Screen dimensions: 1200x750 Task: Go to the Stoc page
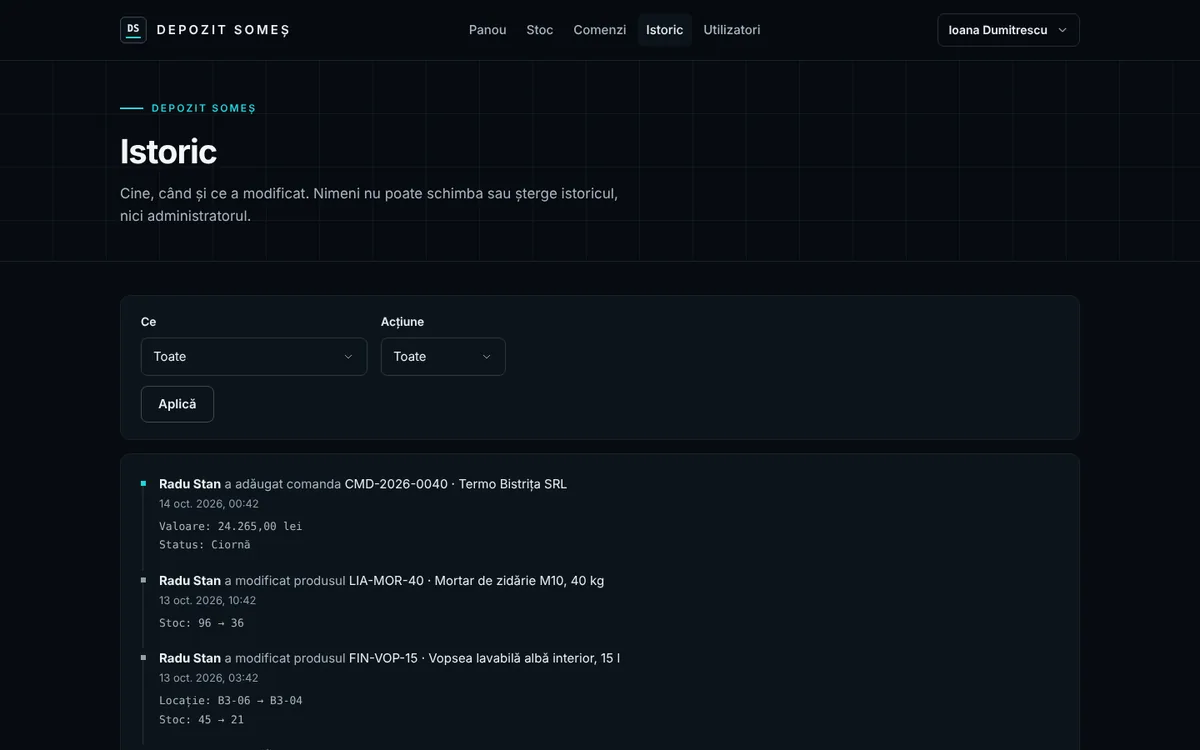540,30
